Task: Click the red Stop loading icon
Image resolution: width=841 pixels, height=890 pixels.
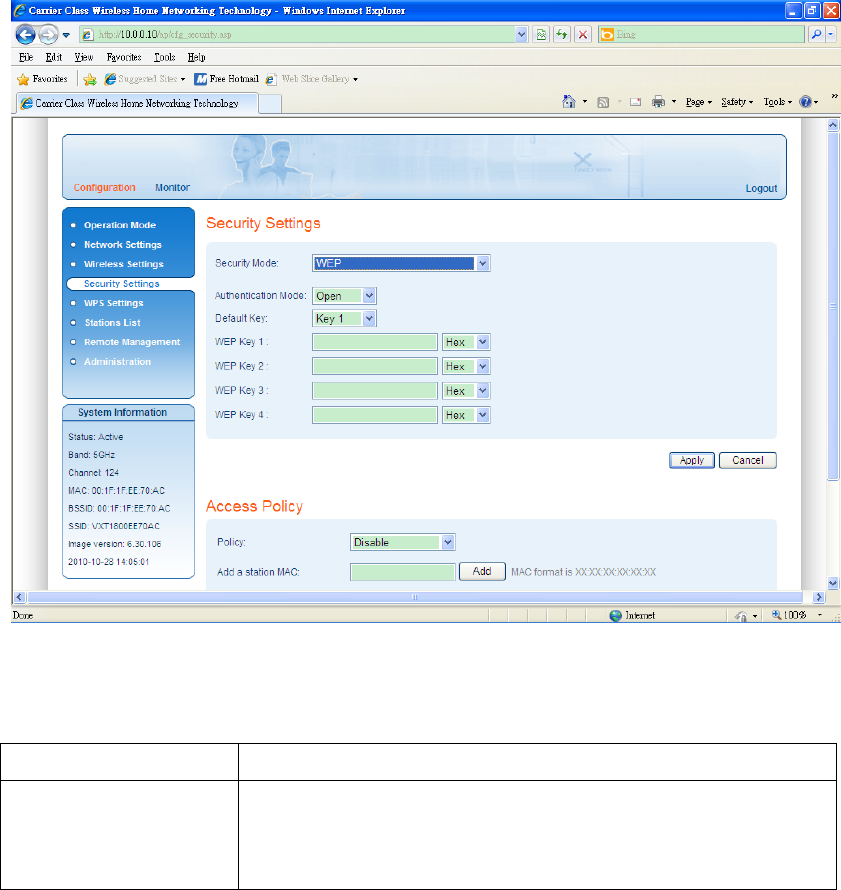Action: 582,35
